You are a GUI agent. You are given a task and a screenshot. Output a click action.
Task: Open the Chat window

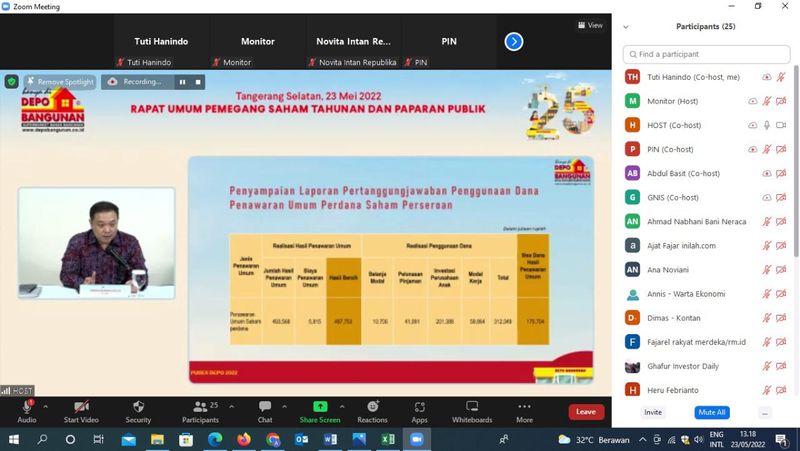click(x=265, y=411)
